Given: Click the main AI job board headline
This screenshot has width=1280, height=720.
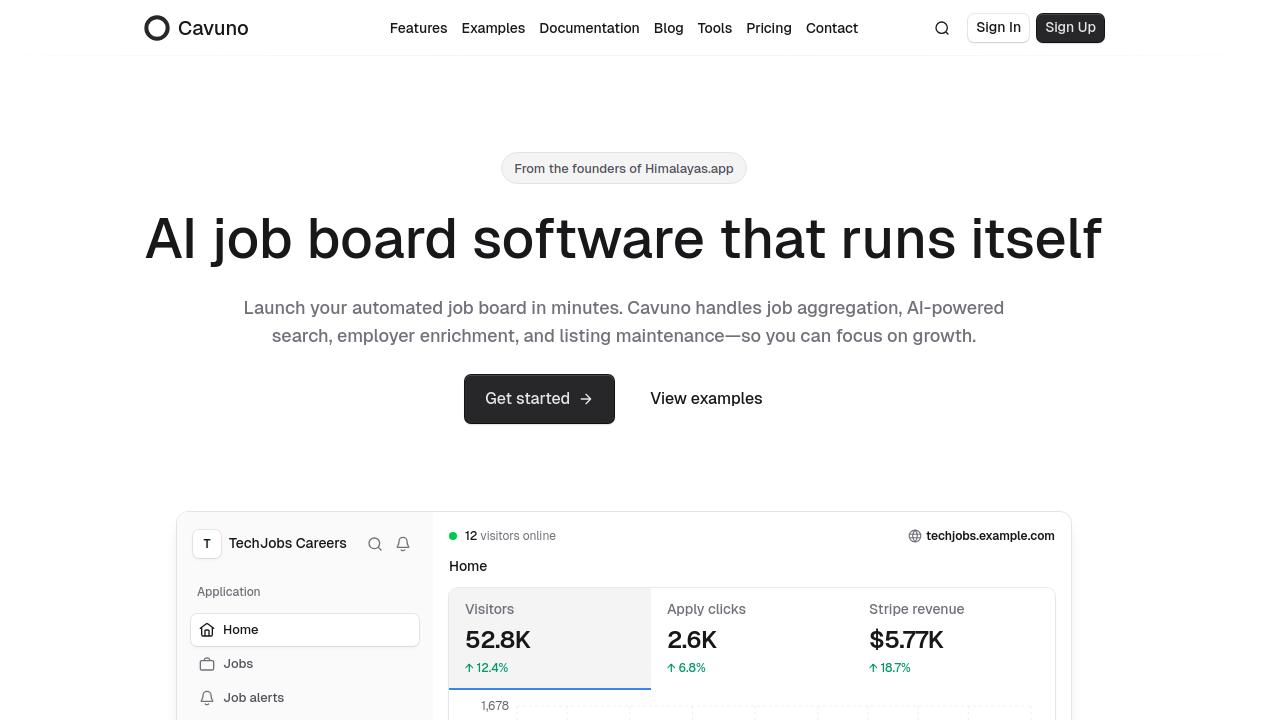Looking at the screenshot, I should (x=623, y=240).
